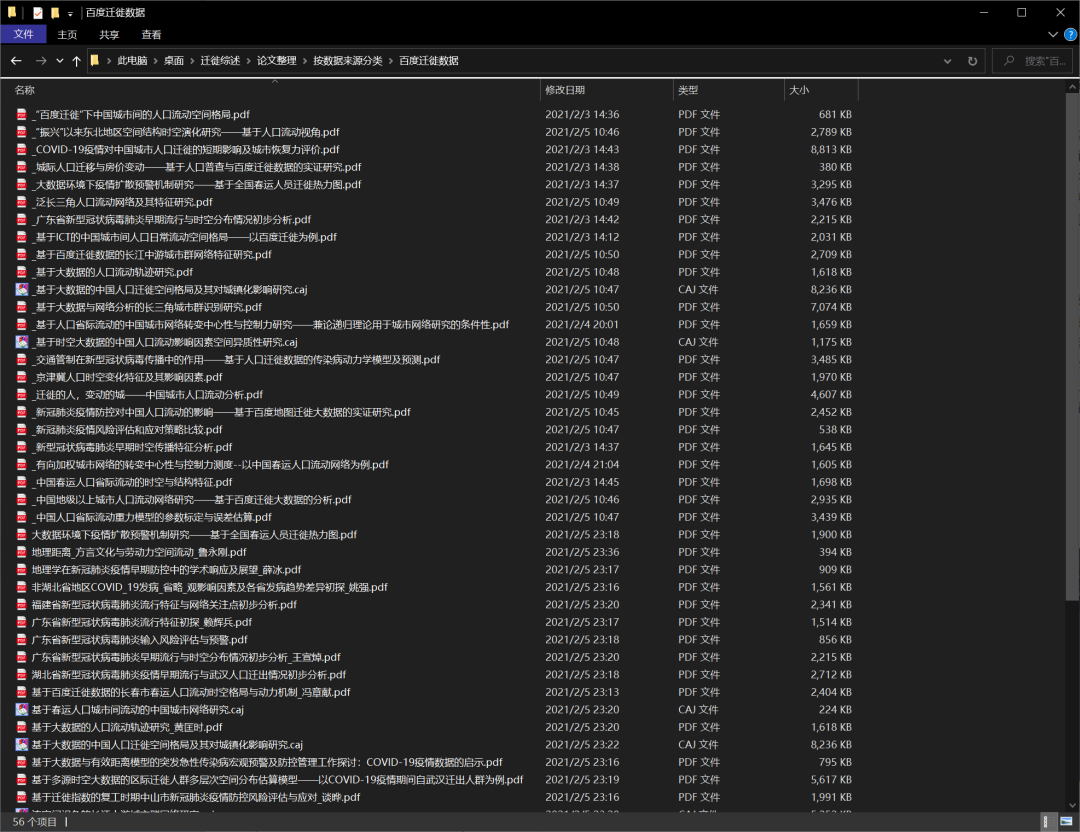Click the 百度迁徙数据 breadcrumb segment
The image size is (1080, 832).
tap(428, 61)
